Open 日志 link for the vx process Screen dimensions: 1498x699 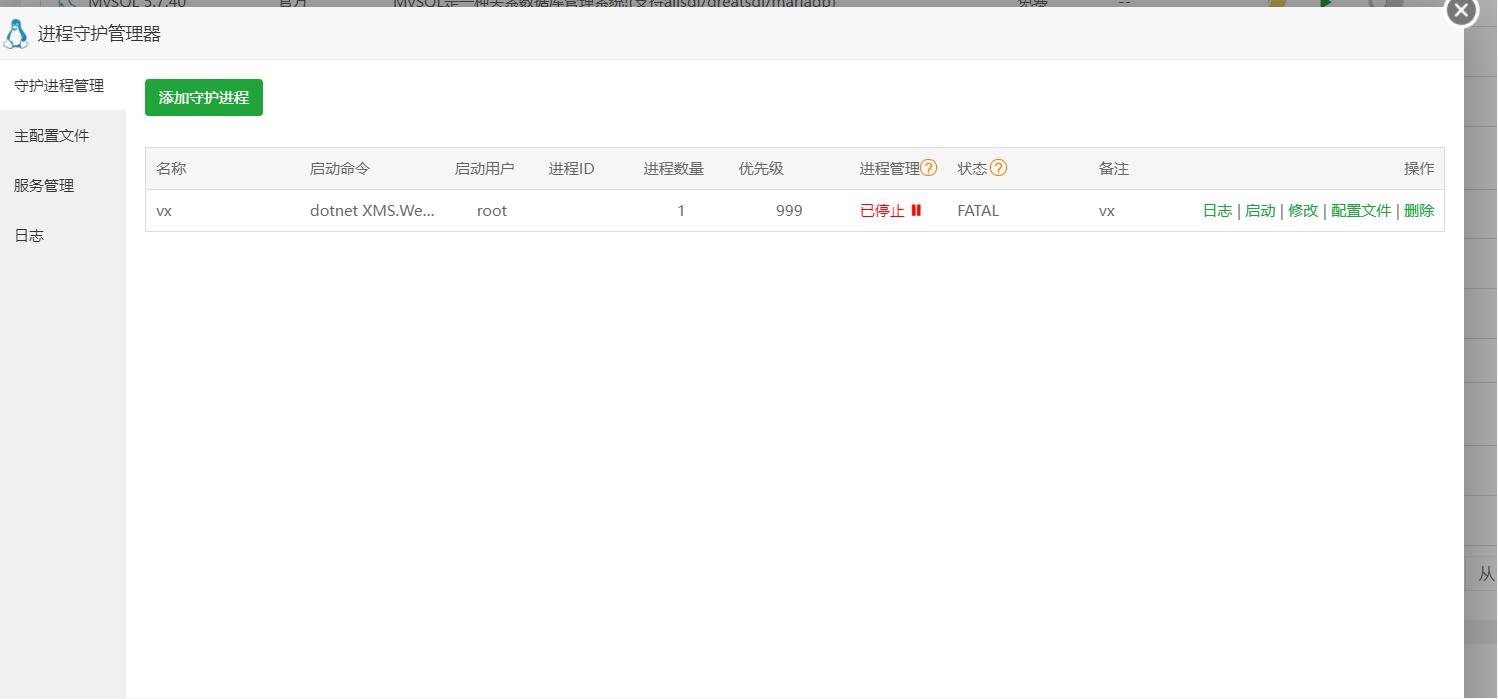[1217, 210]
